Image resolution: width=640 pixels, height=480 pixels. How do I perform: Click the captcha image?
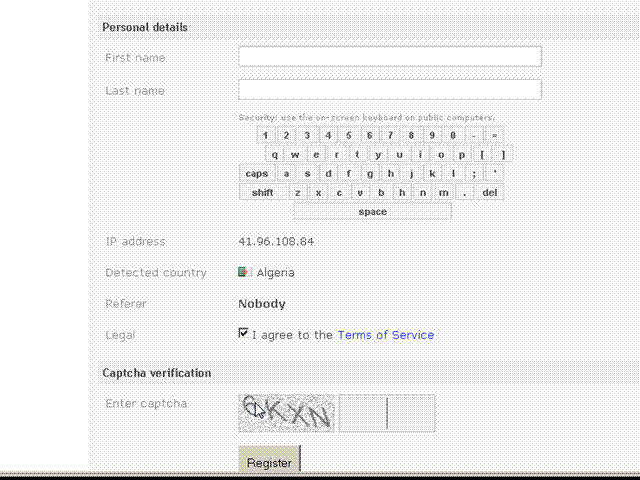coord(286,413)
